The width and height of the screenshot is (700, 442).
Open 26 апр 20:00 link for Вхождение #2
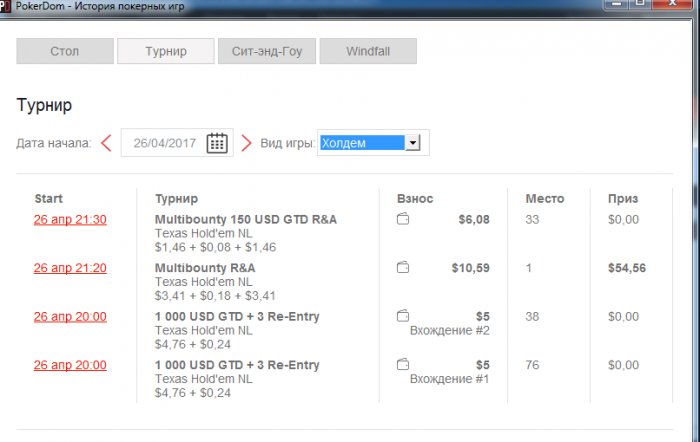click(x=70, y=317)
